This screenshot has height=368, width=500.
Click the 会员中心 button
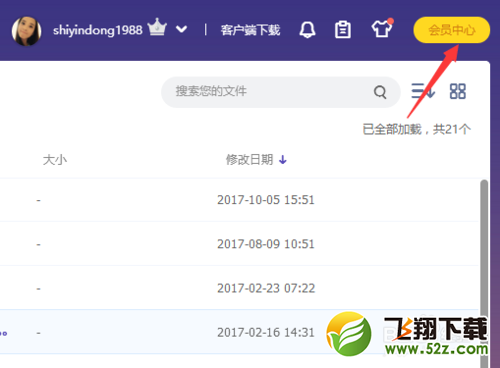click(452, 30)
